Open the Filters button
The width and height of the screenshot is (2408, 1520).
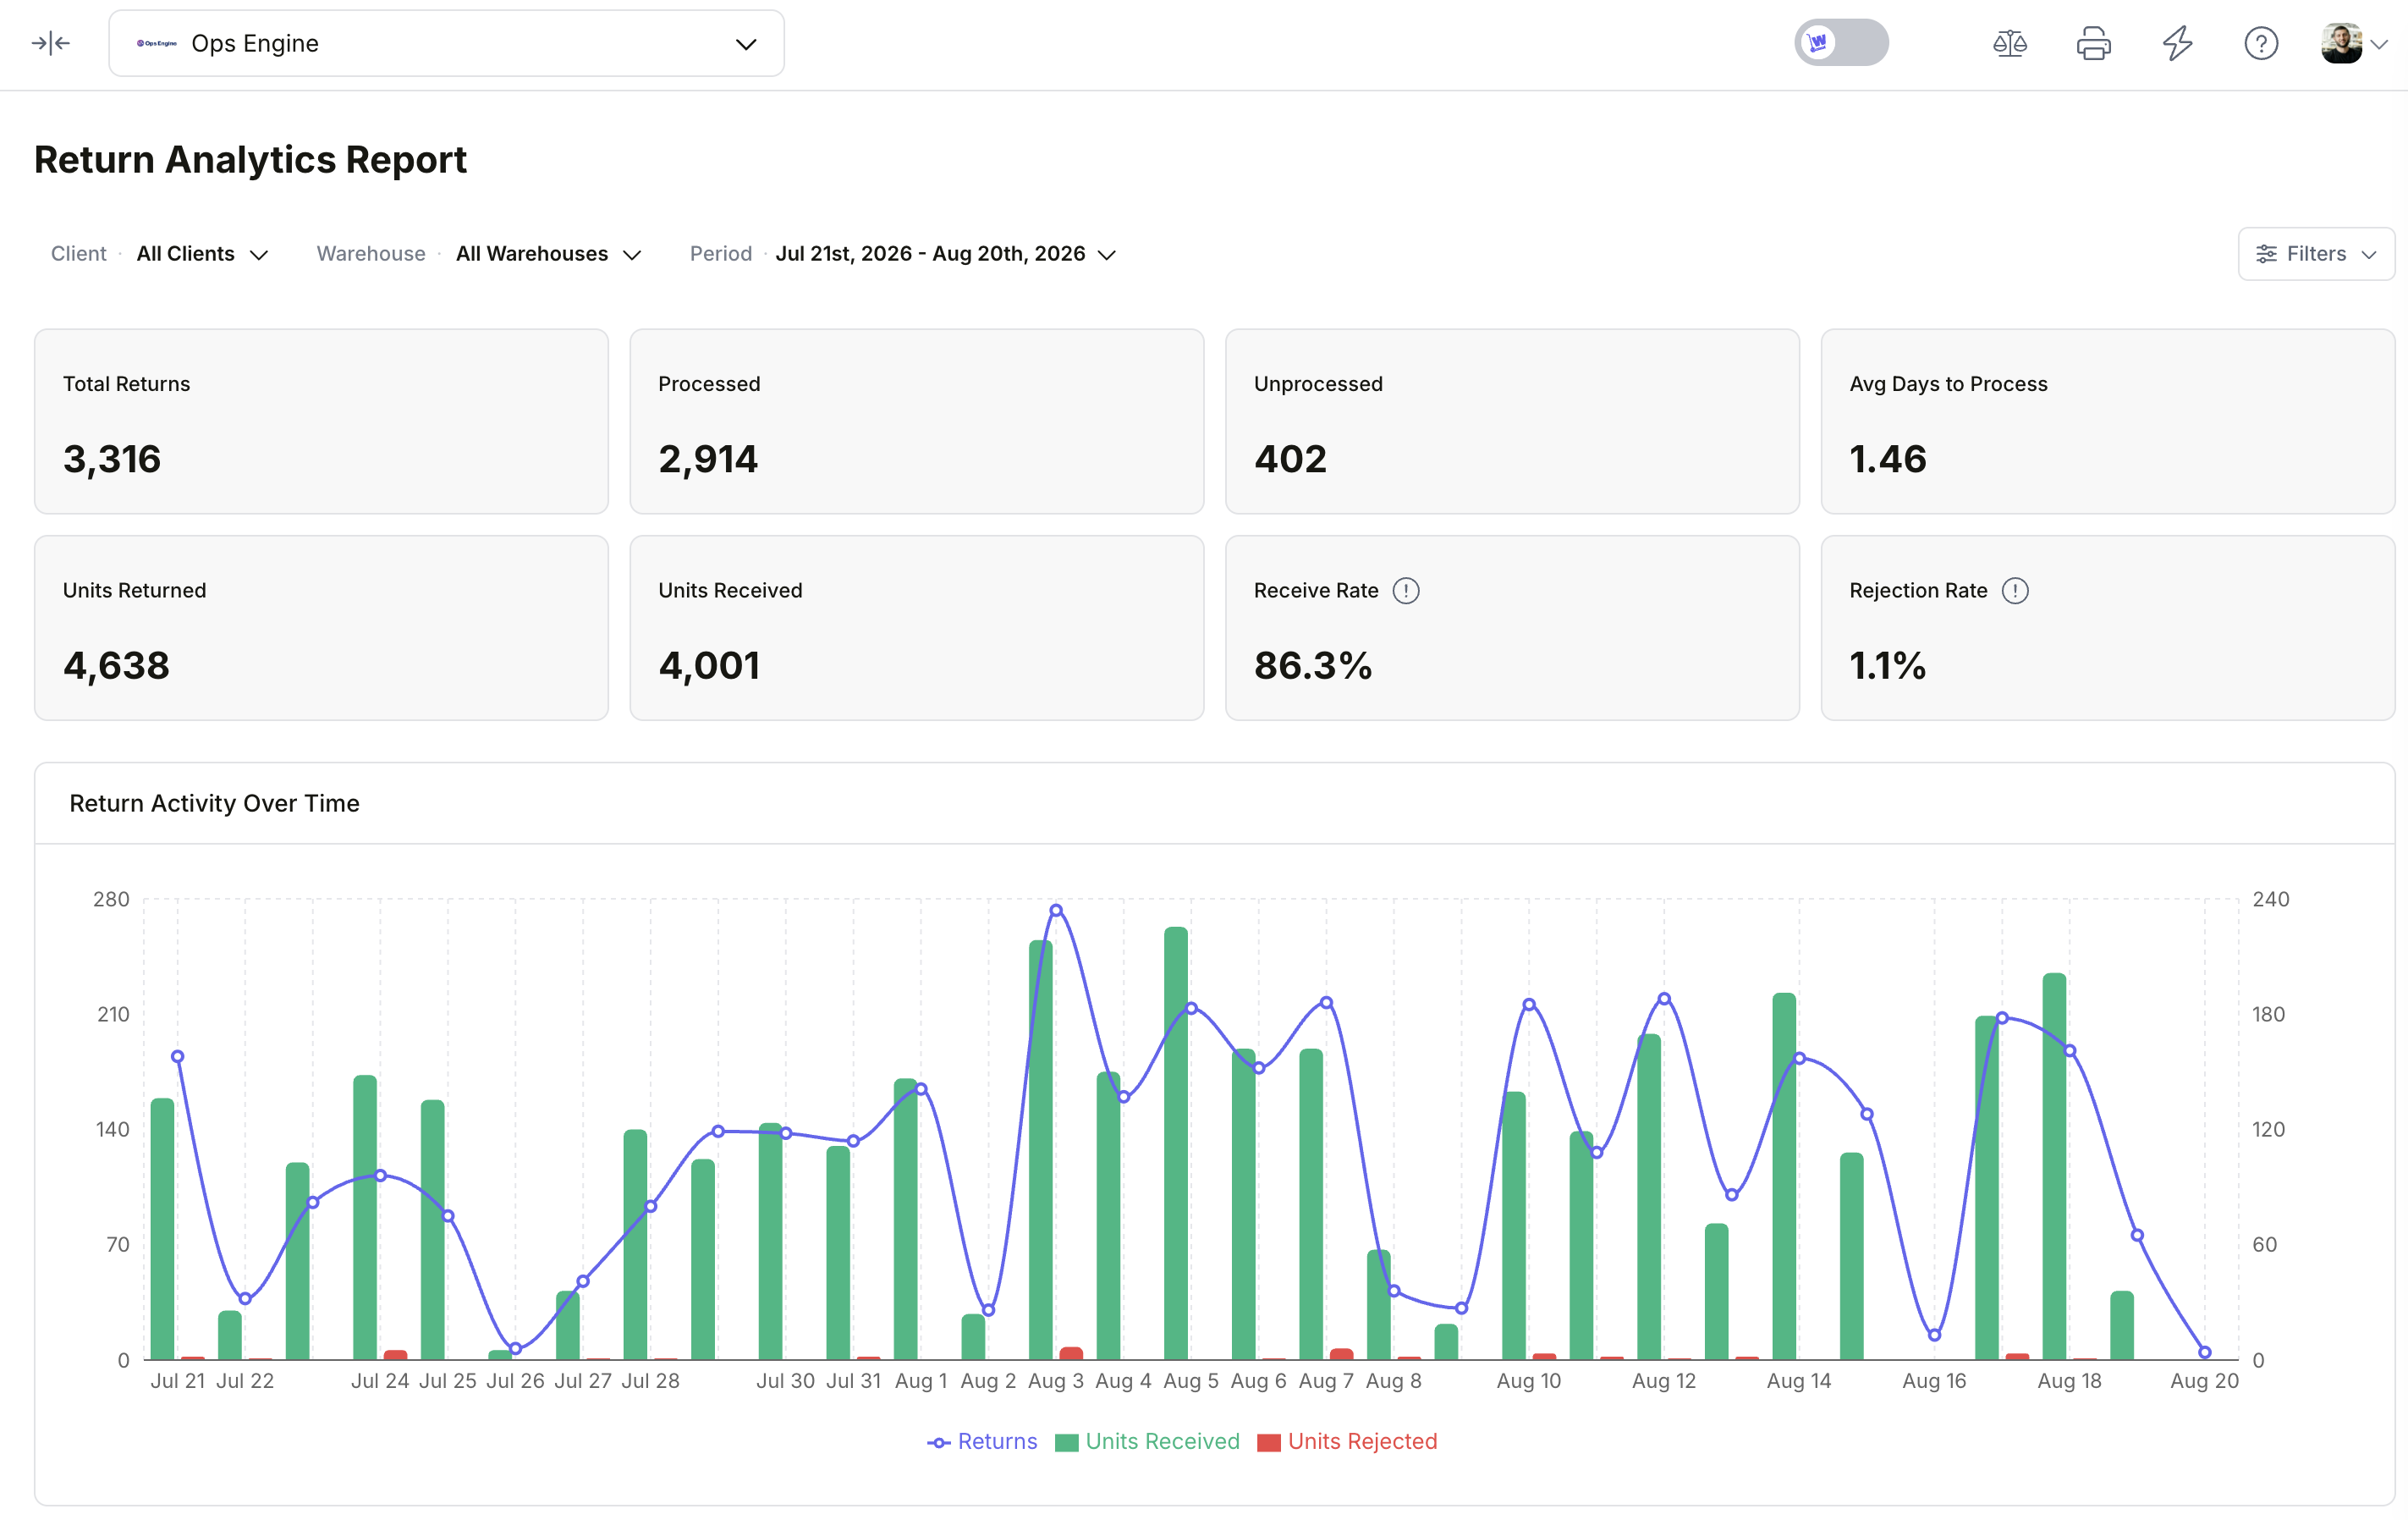click(x=2315, y=254)
